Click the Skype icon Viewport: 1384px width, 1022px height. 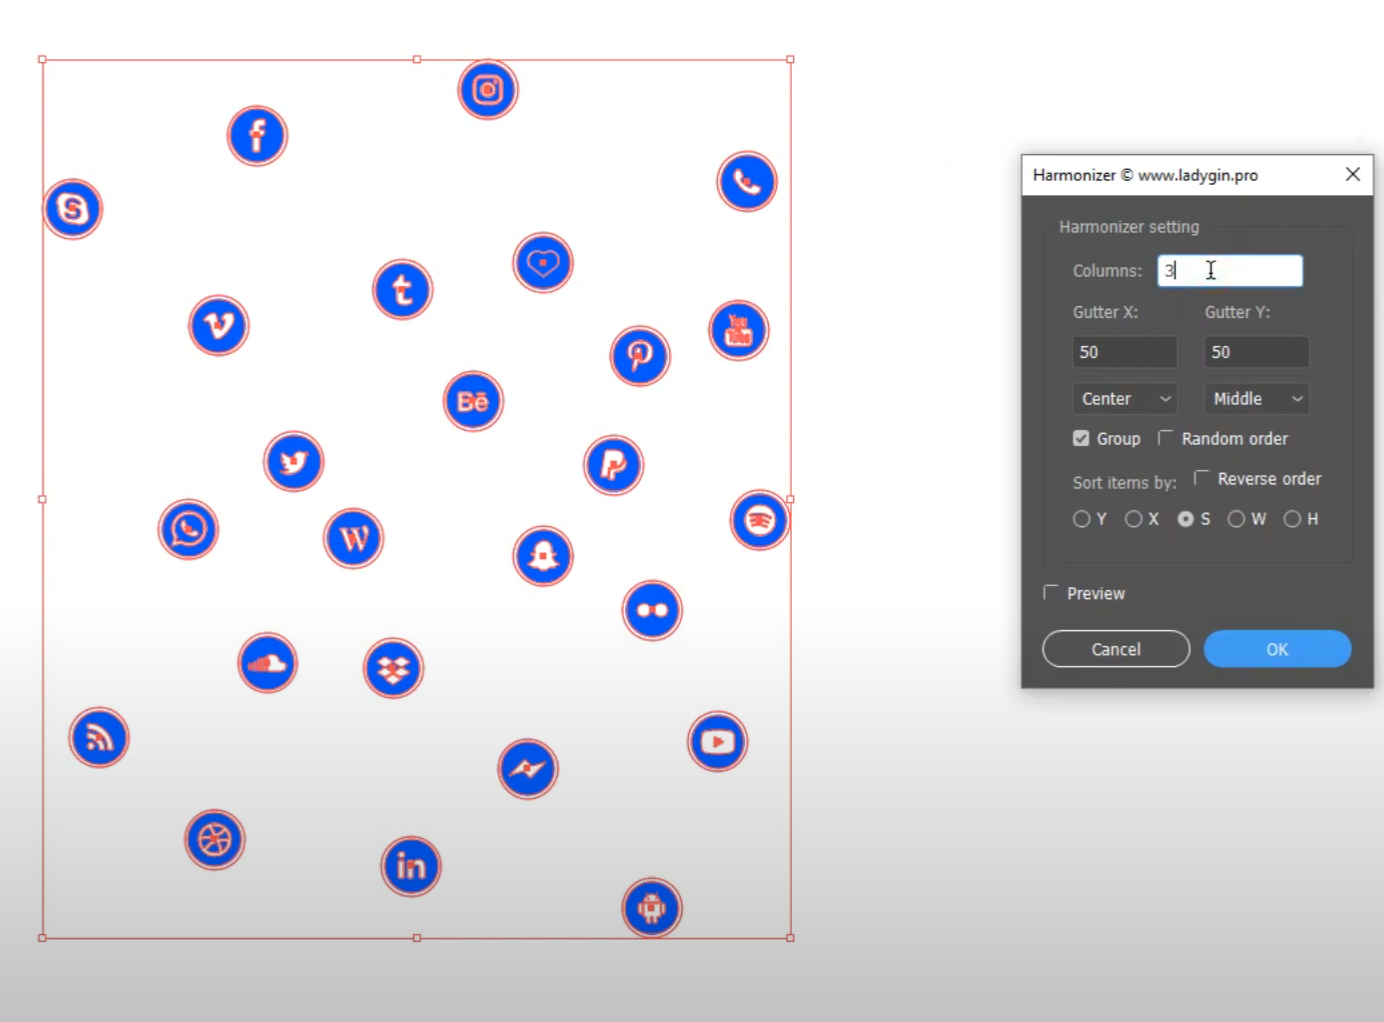coord(73,209)
